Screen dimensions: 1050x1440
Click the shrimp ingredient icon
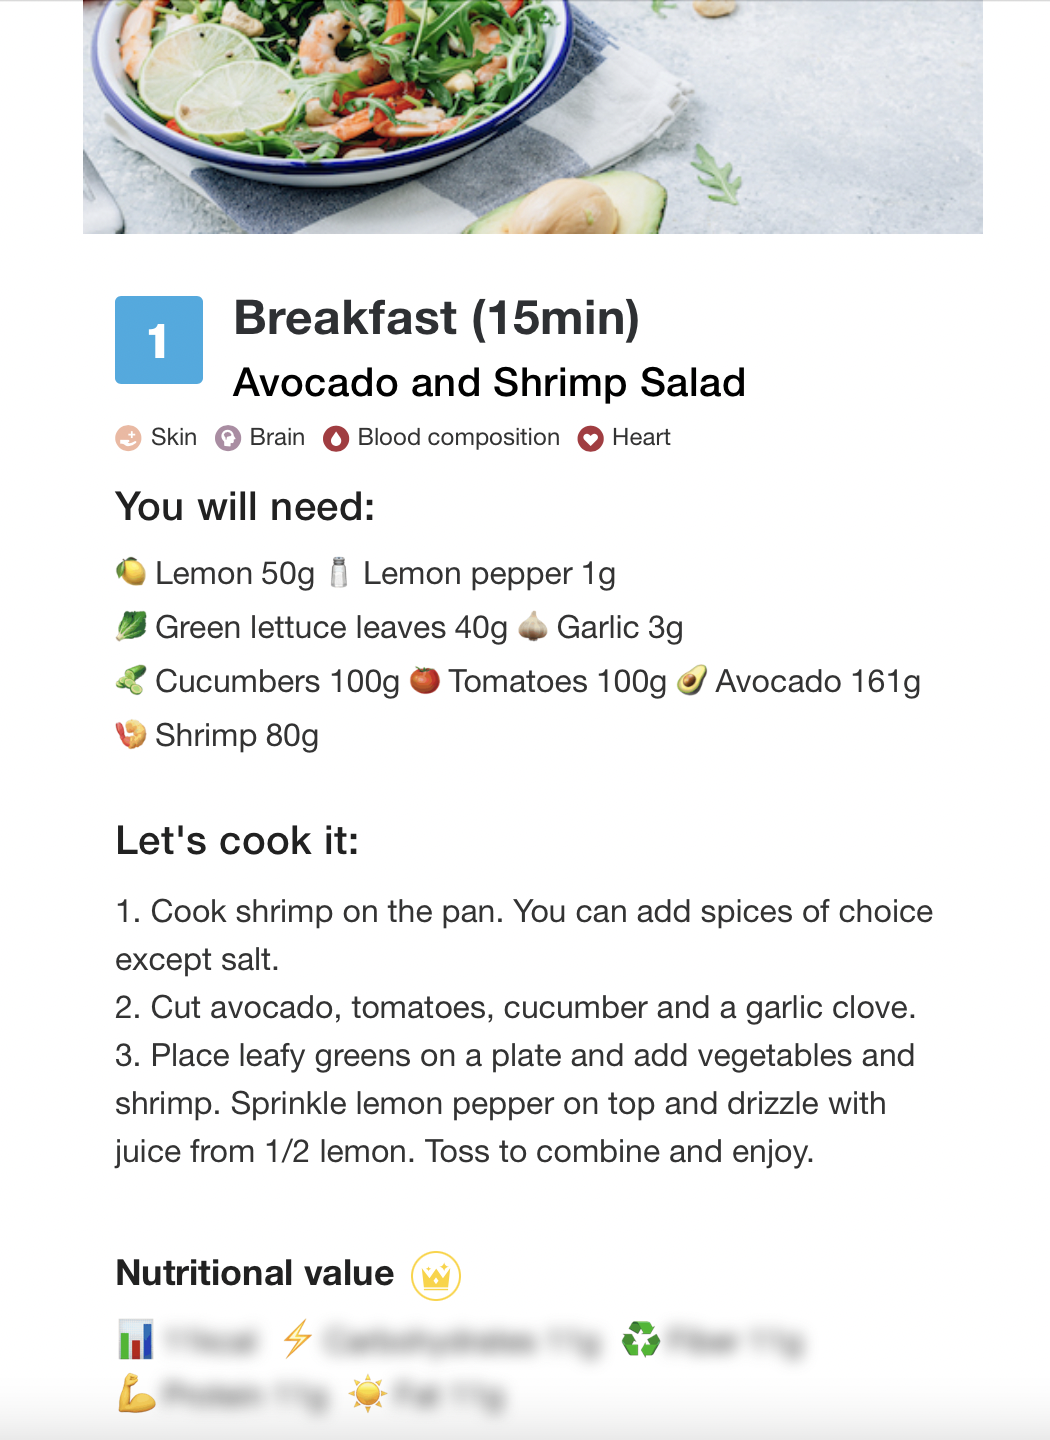pyautogui.click(x=131, y=734)
